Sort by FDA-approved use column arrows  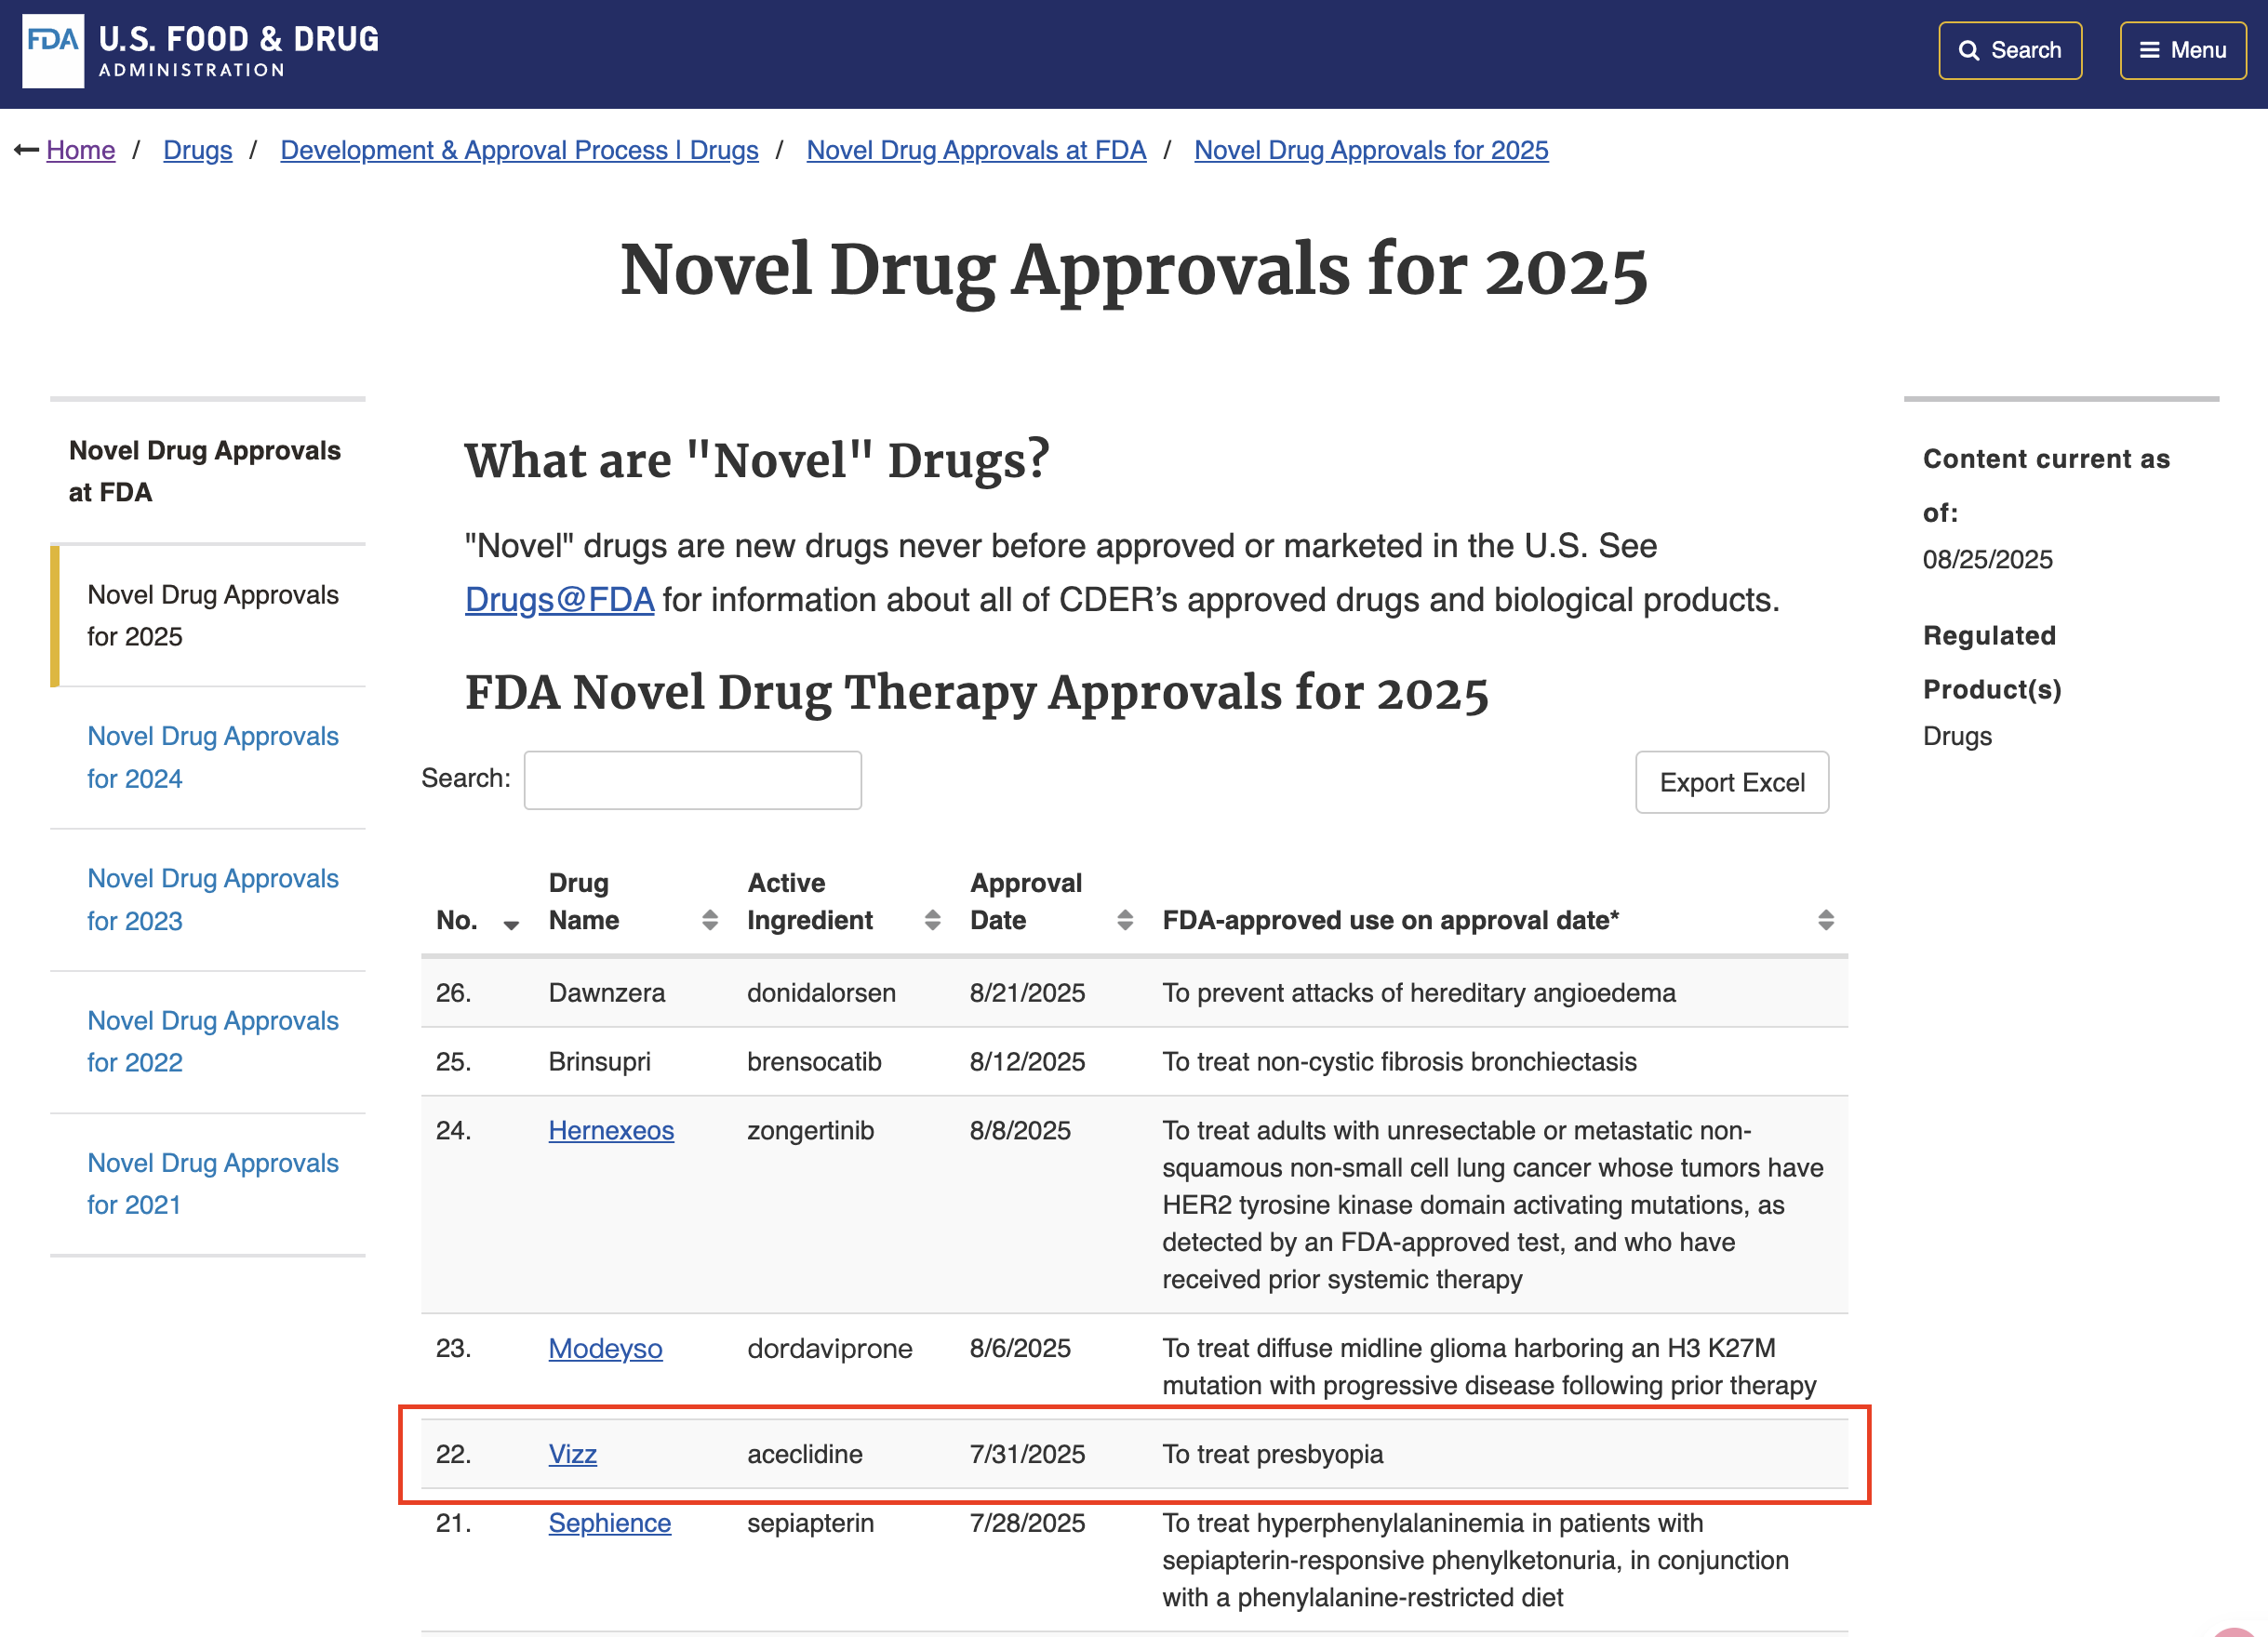click(1825, 920)
